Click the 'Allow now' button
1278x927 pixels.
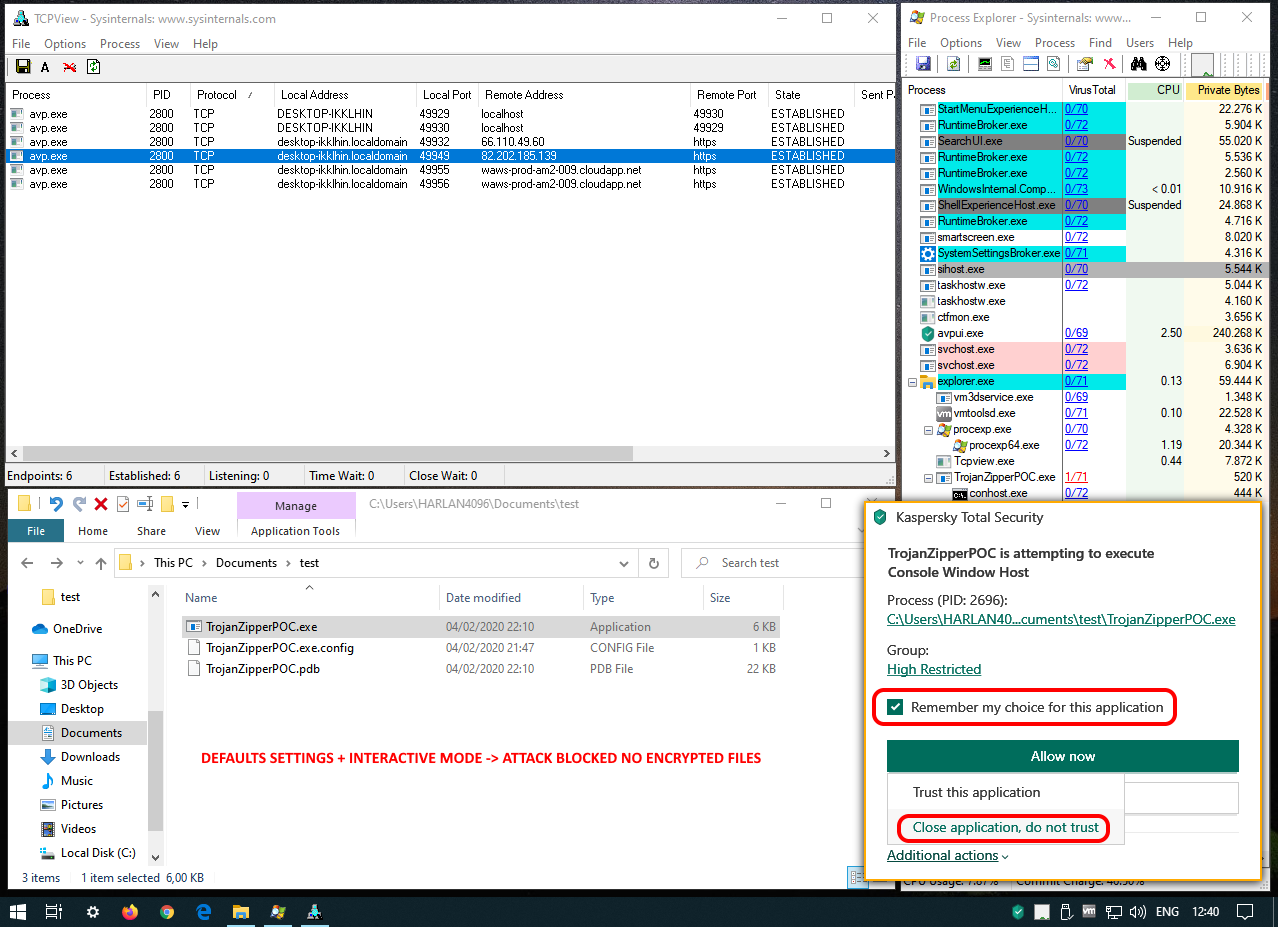point(1062,756)
